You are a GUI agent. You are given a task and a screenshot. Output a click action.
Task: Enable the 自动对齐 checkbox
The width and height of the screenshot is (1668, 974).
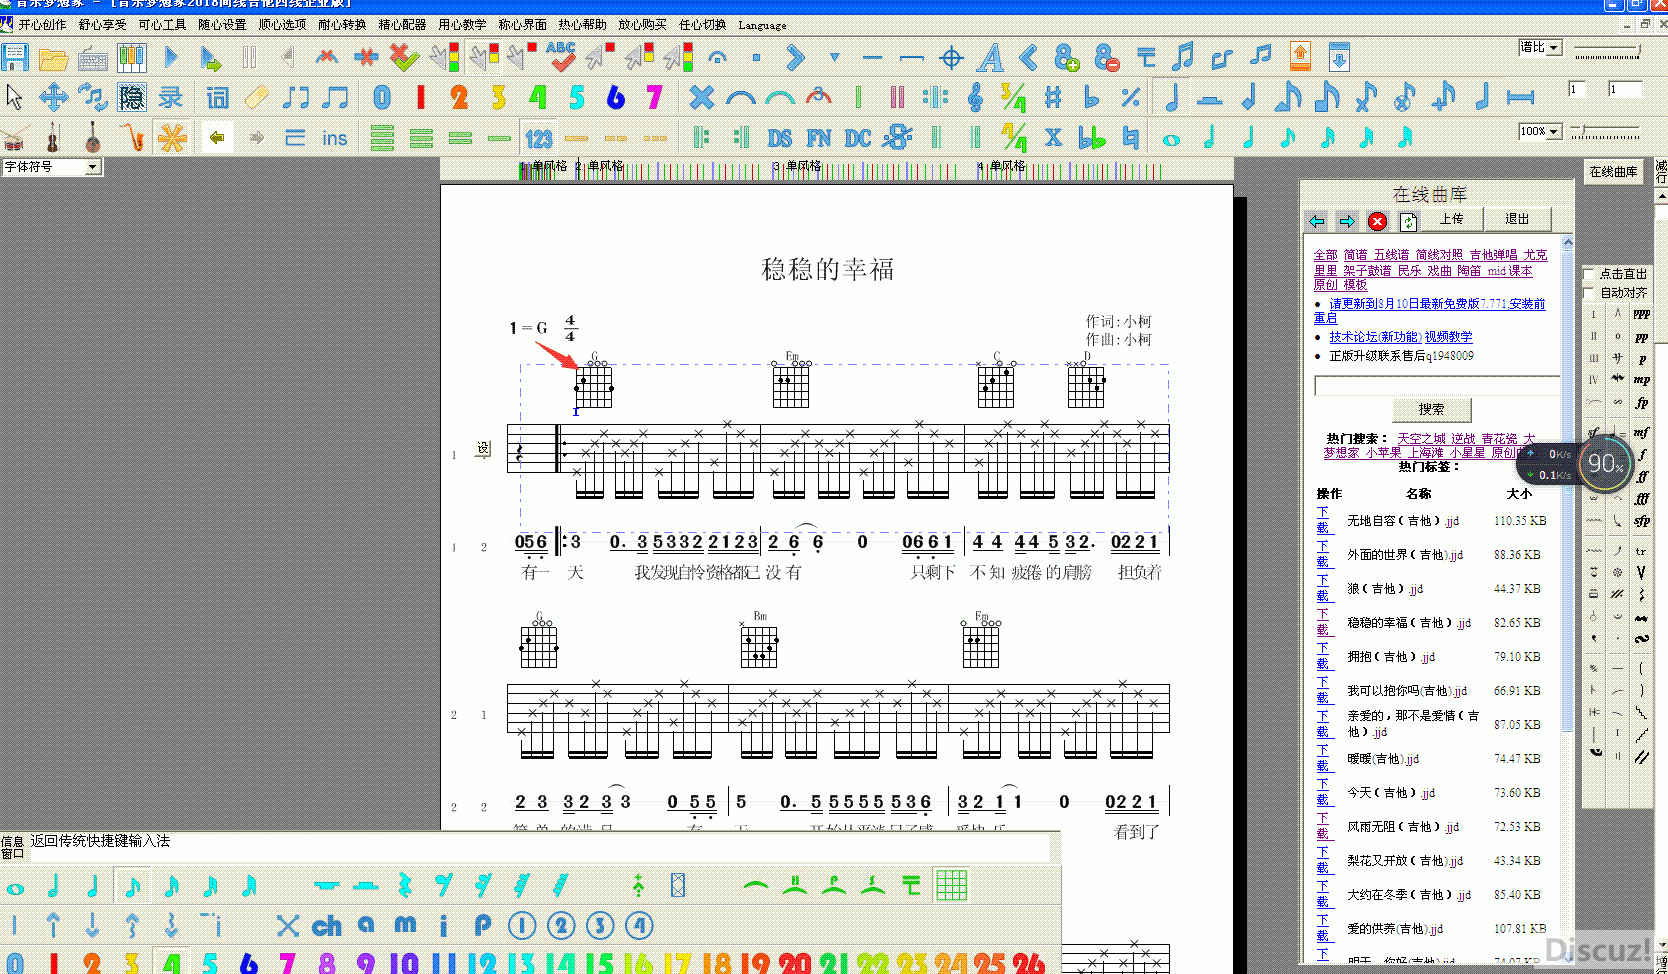(x=1589, y=293)
